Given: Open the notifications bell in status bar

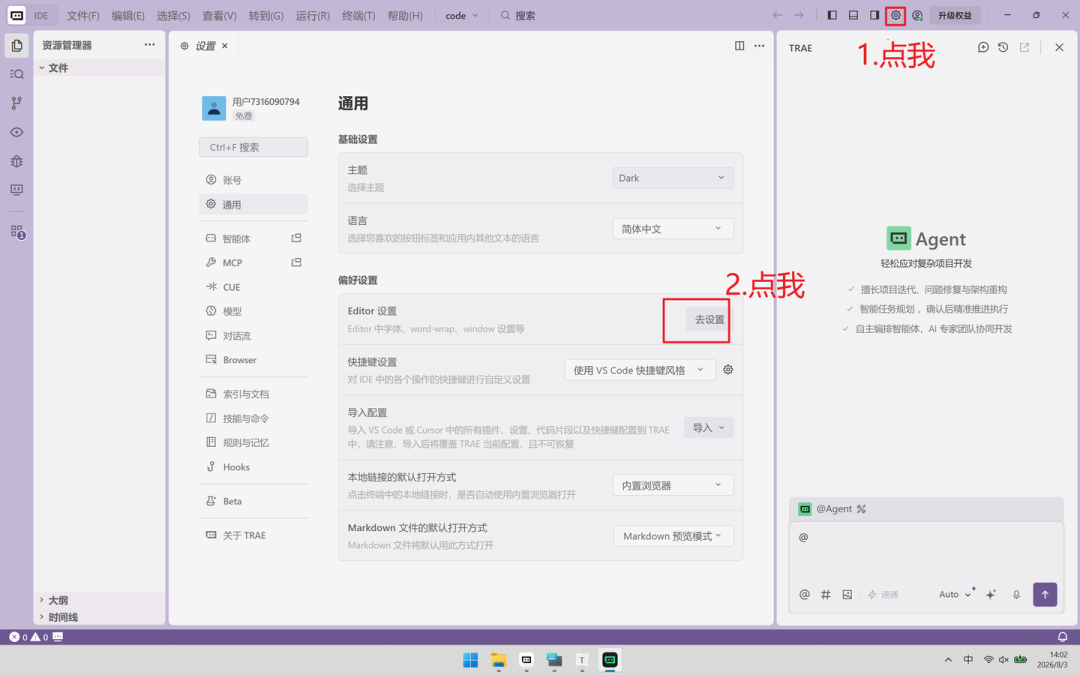Looking at the screenshot, I should coord(1062,636).
